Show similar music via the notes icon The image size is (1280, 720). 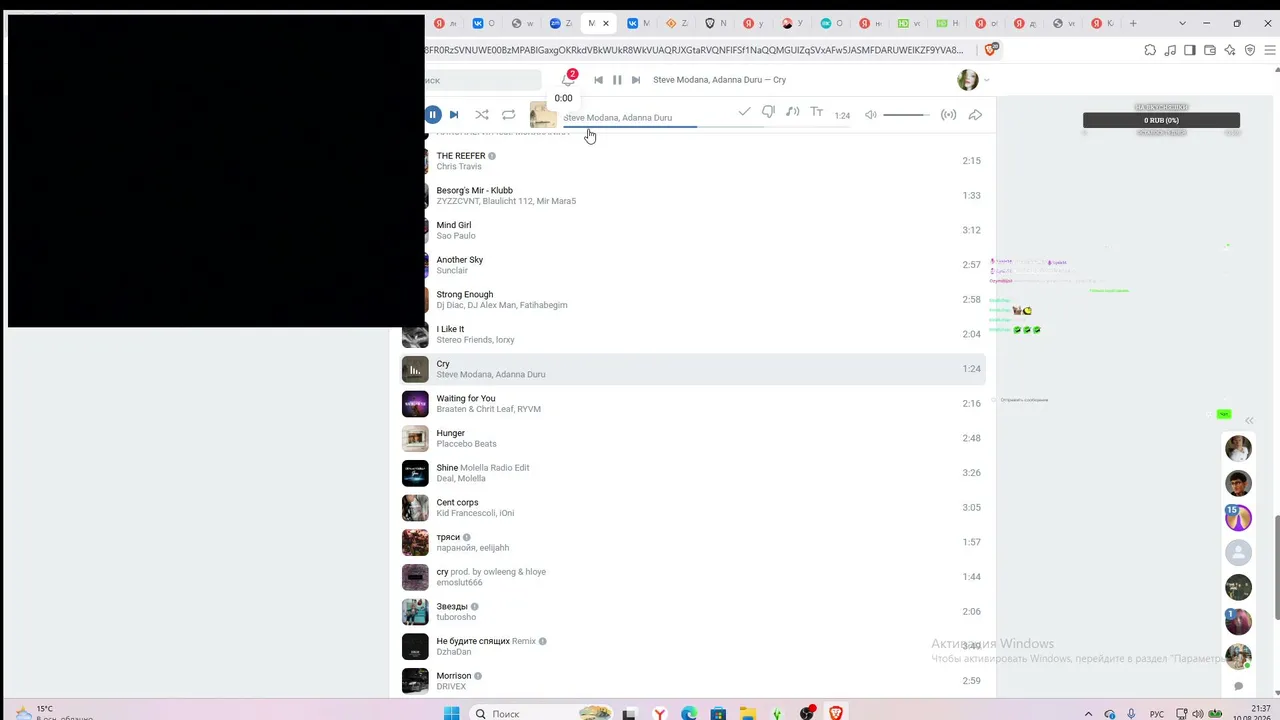pyautogui.click(x=792, y=112)
